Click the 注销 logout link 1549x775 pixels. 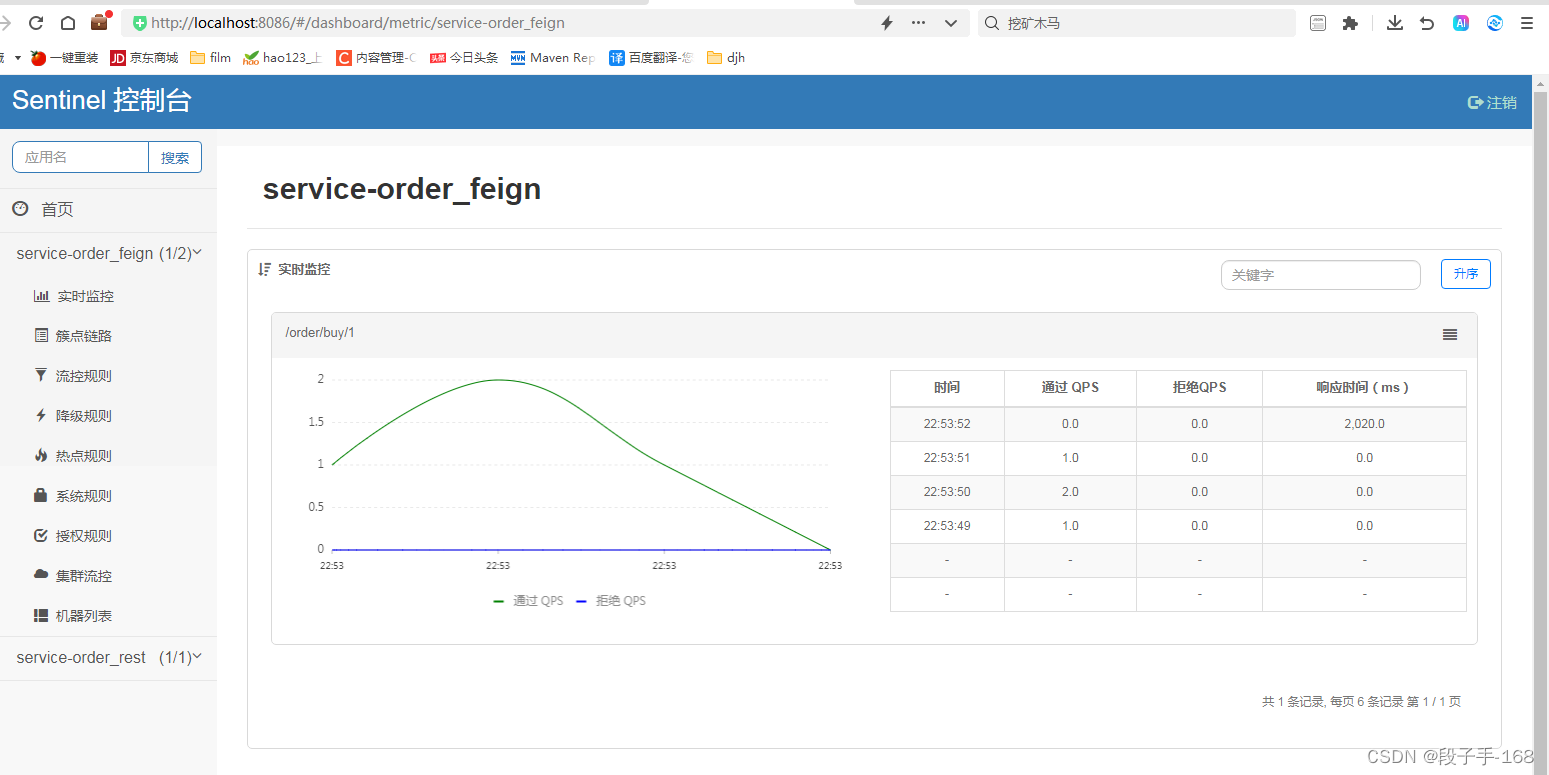1492,102
